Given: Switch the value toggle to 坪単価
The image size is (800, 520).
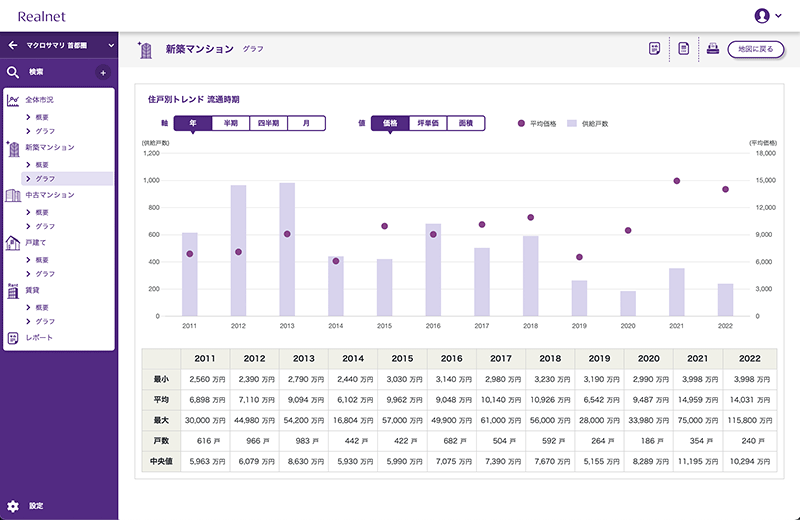Looking at the screenshot, I should coord(429,123).
